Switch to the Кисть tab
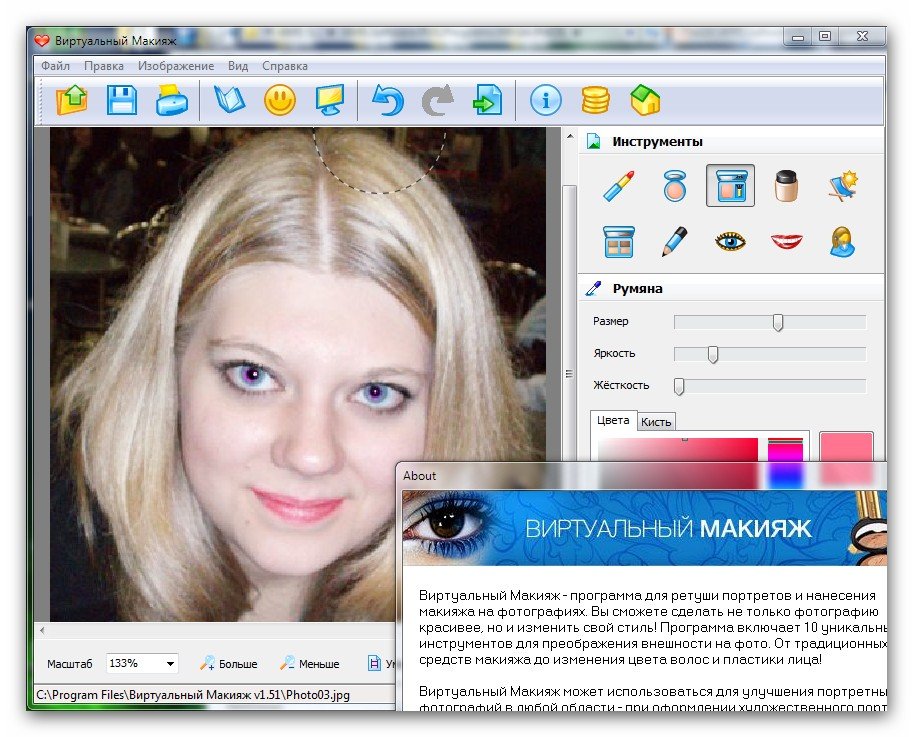 656,421
